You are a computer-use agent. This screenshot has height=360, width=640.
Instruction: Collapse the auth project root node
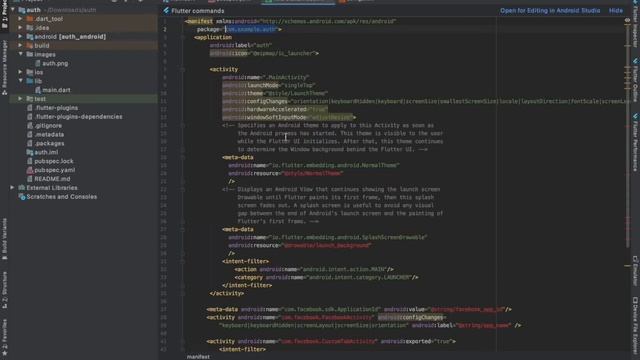click(x=13, y=10)
